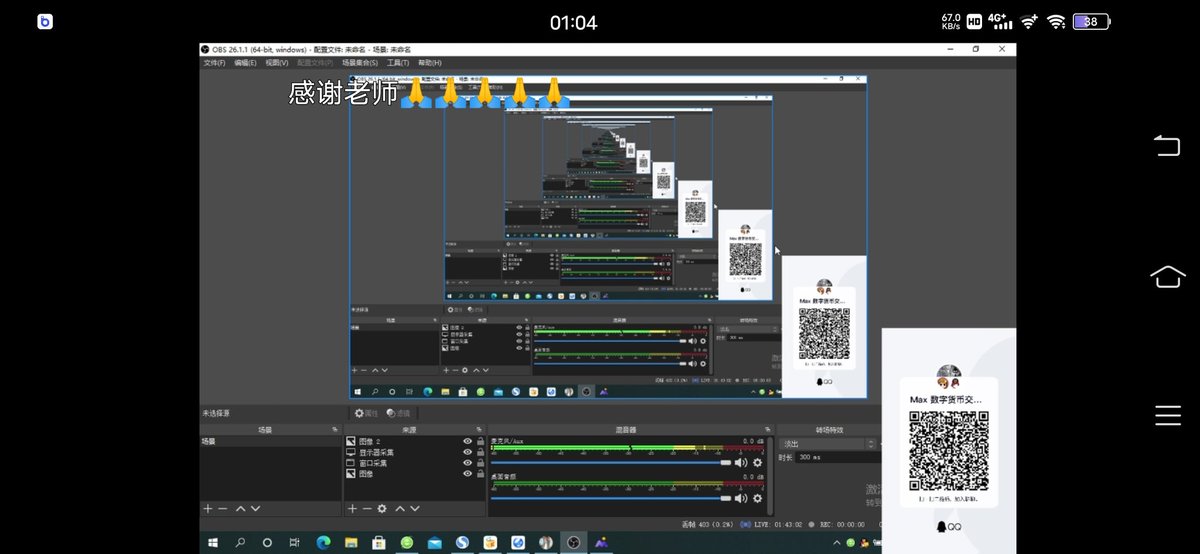
Task: Open the 淡出 transition dropdown
Action: 829,443
